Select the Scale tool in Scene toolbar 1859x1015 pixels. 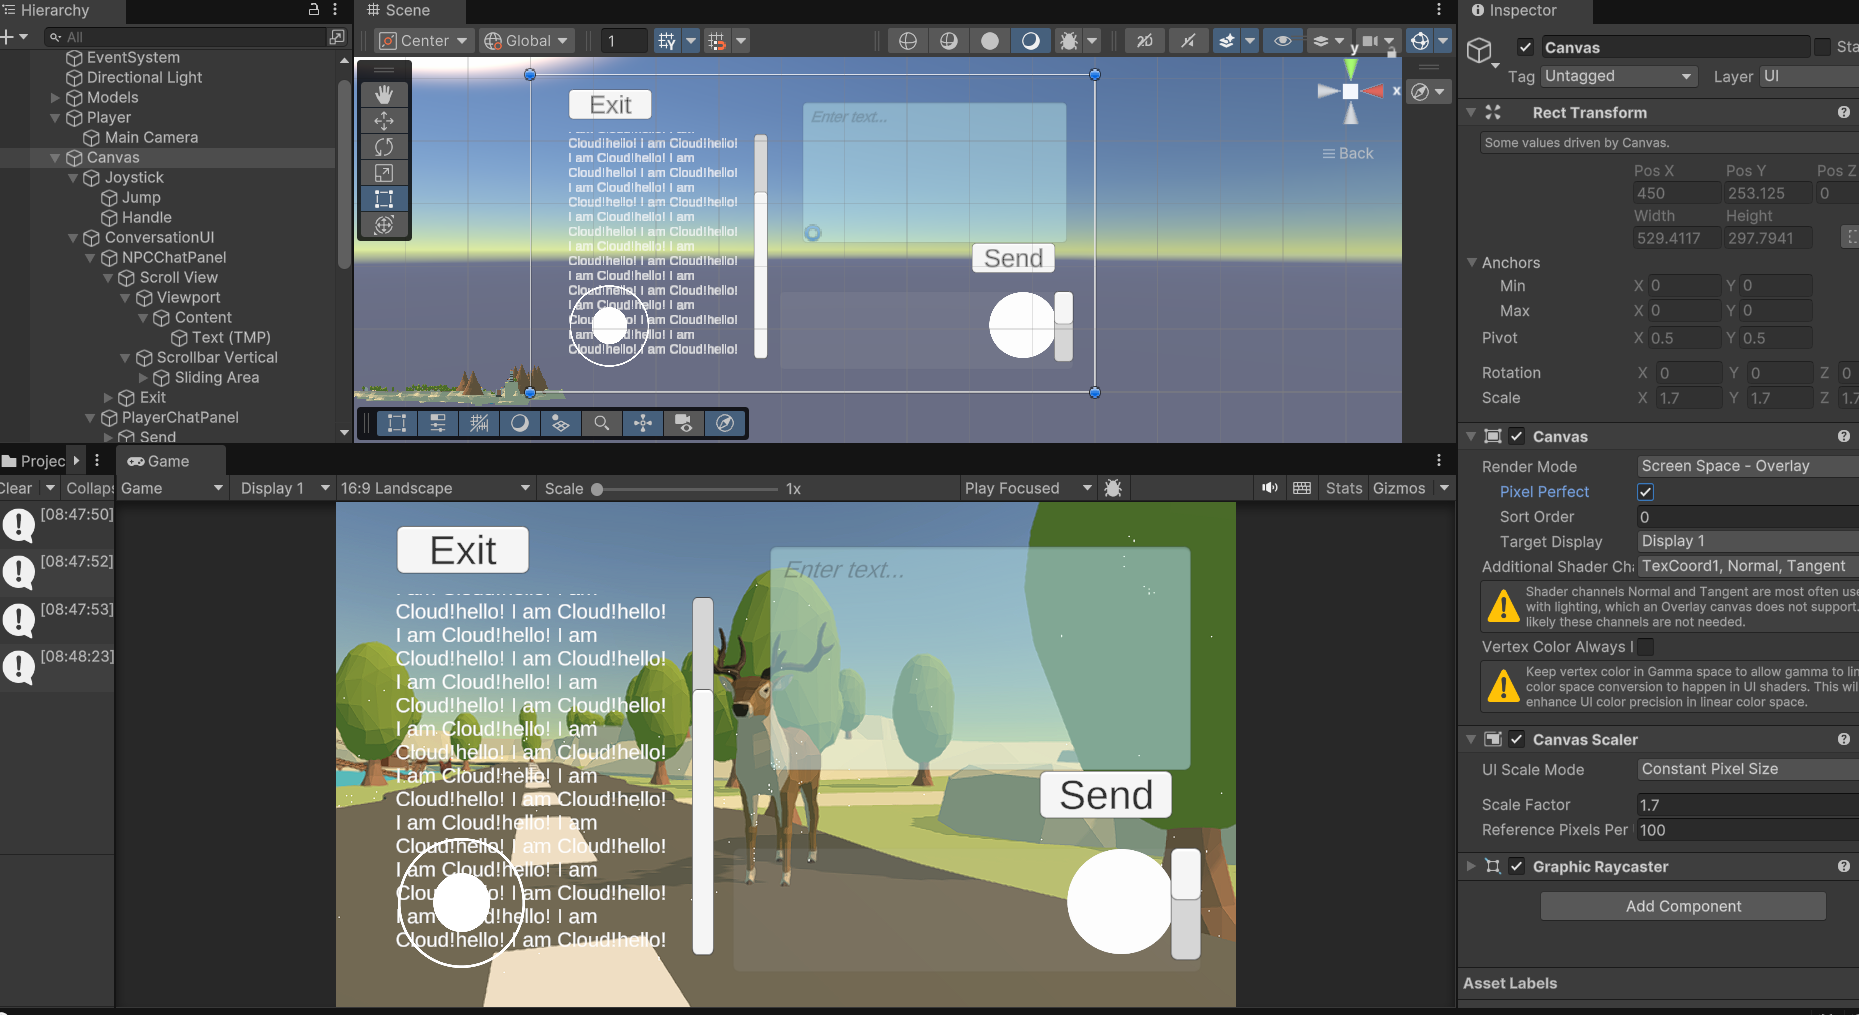pos(384,173)
